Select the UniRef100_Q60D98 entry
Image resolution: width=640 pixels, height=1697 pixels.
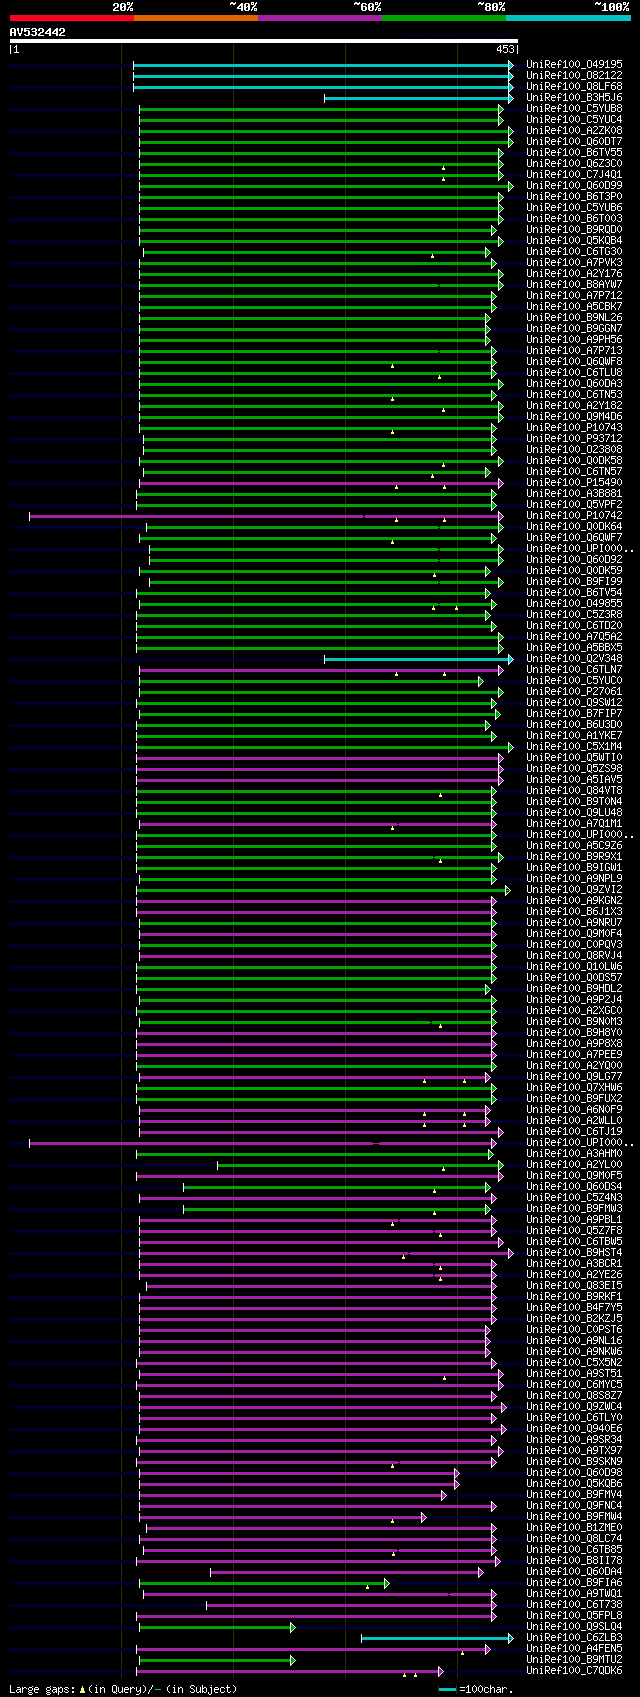click(x=574, y=1473)
